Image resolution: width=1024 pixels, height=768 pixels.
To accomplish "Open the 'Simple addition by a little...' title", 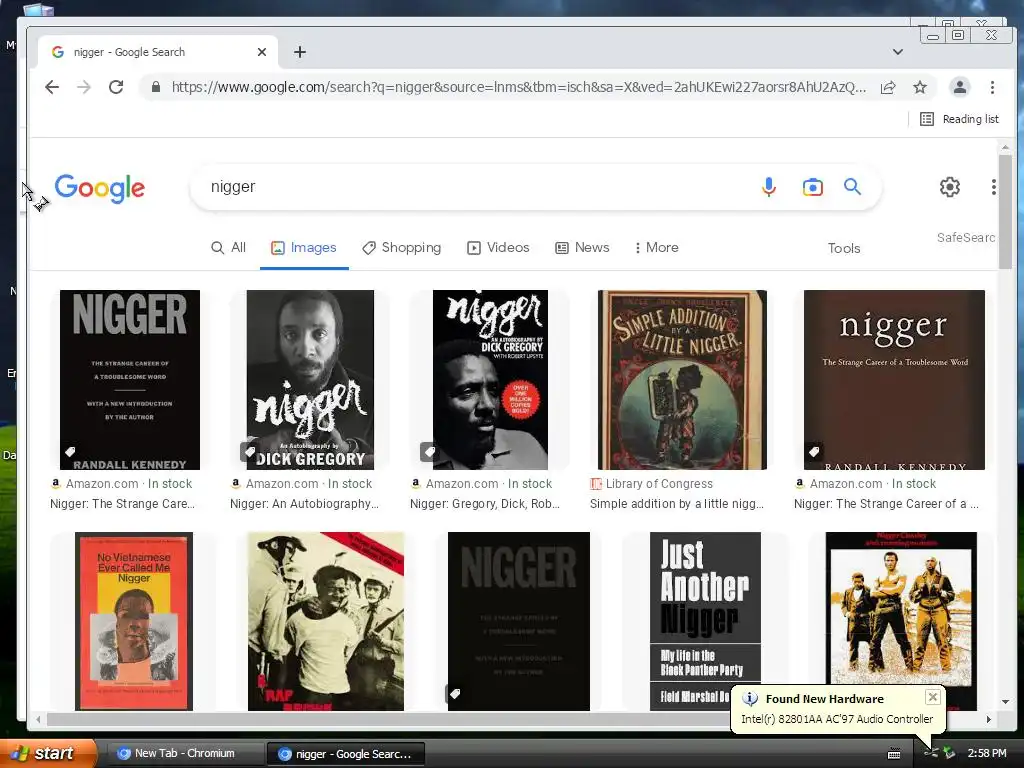I will pyautogui.click(x=677, y=504).
